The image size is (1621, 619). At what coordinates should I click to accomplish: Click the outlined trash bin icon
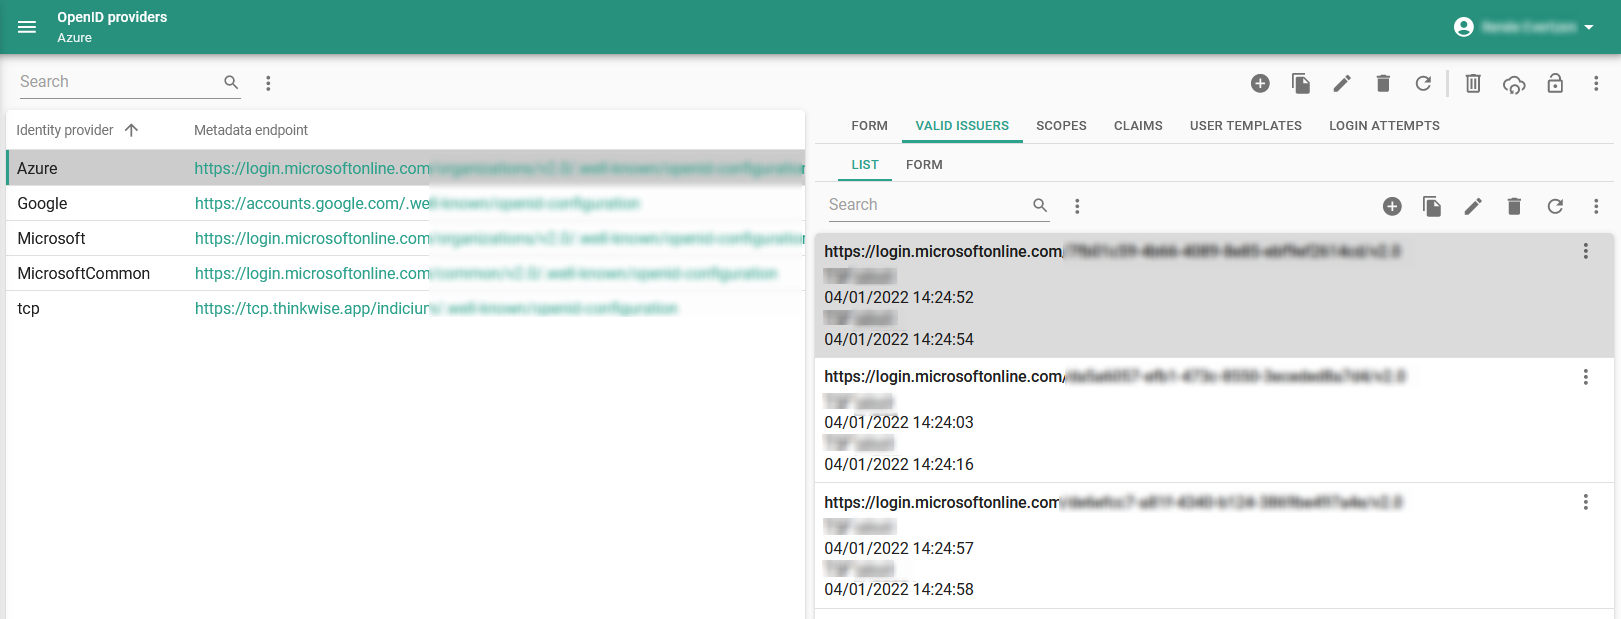pyautogui.click(x=1473, y=83)
